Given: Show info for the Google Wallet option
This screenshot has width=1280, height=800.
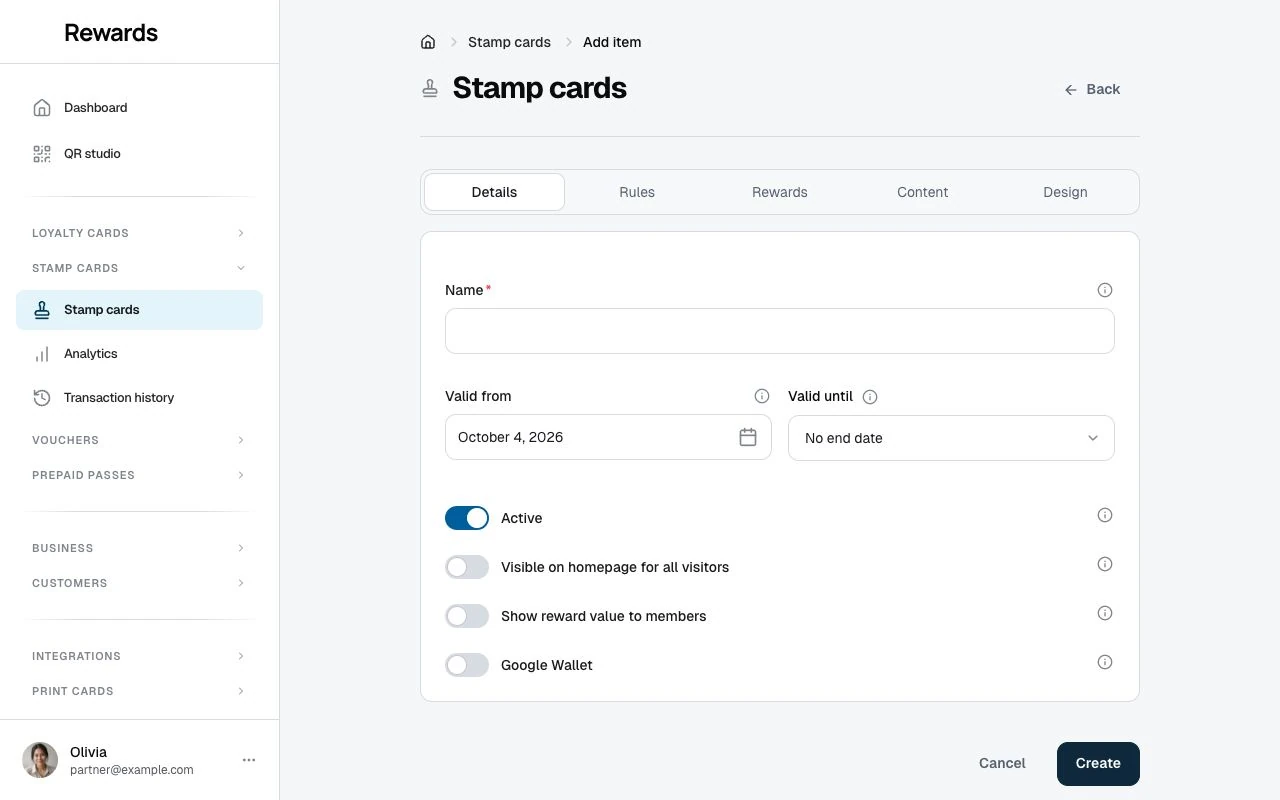Looking at the screenshot, I should pyautogui.click(x=1105, y=662).
